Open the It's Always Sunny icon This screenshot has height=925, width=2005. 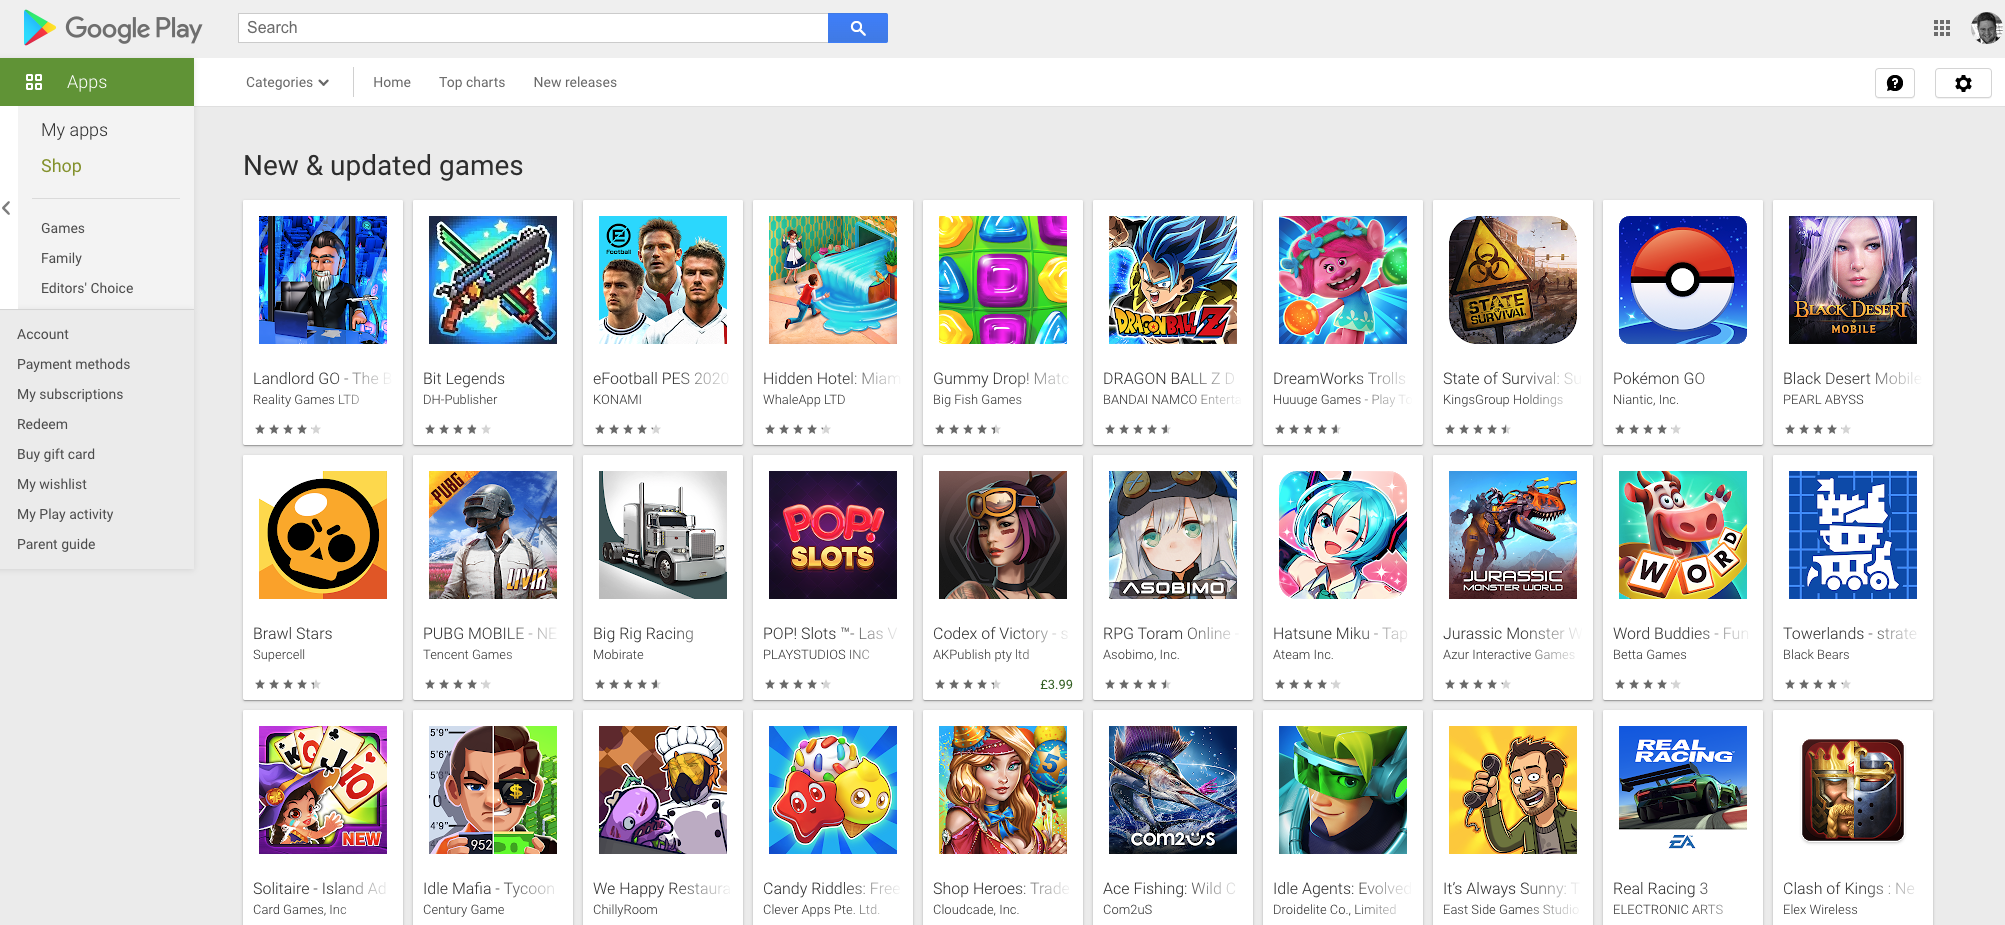pyautogui.click(x=1513, y=790)
